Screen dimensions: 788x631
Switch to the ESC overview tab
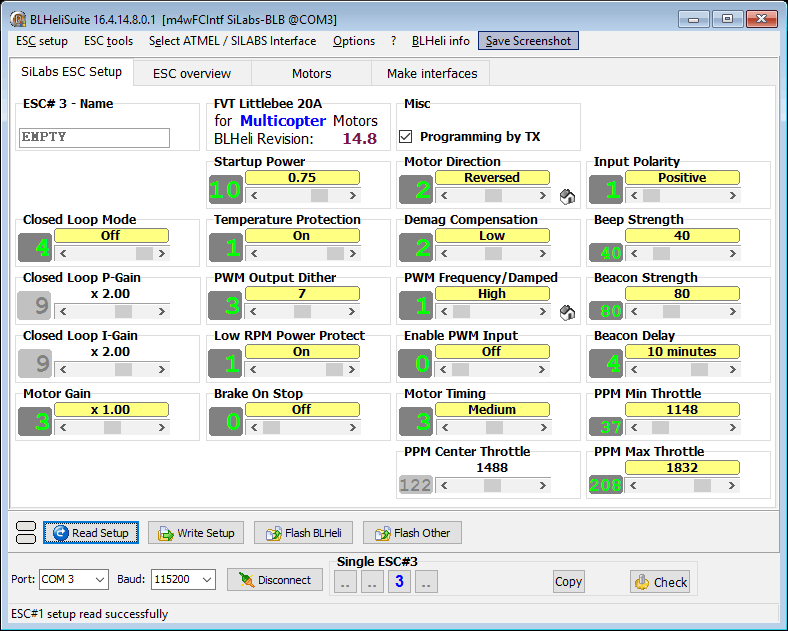(x=191, y=73)
